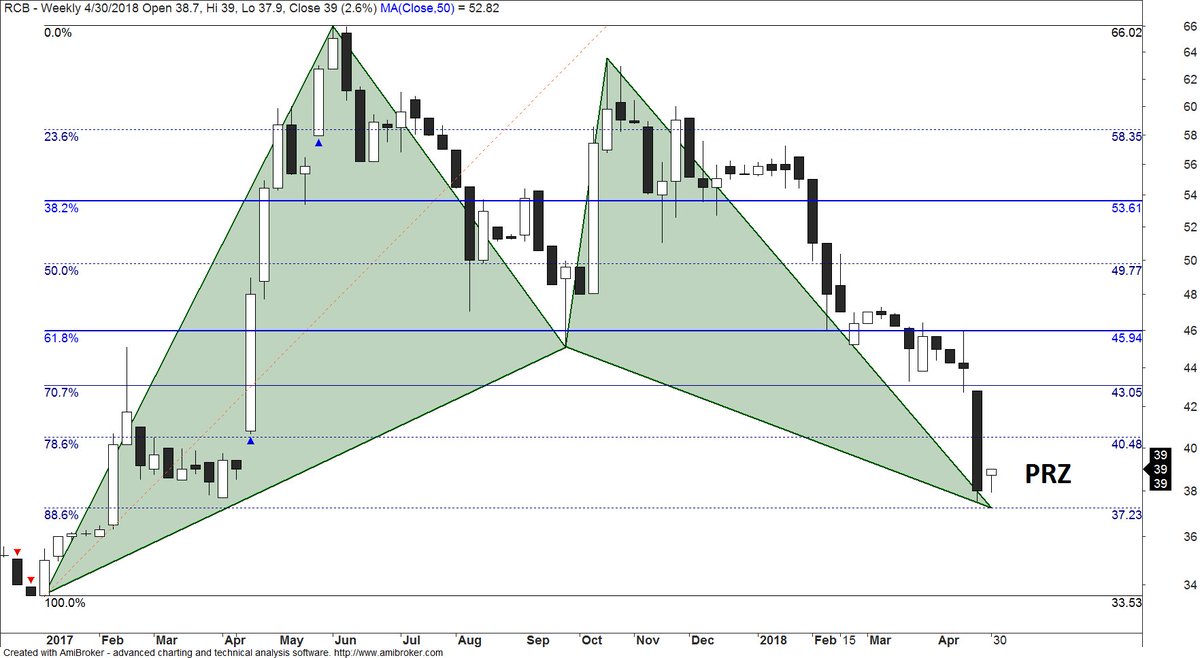Viewport: 1200px width, 658px height.
Task: Click the 64 tick on price axis
Action: coord(1191,52)
